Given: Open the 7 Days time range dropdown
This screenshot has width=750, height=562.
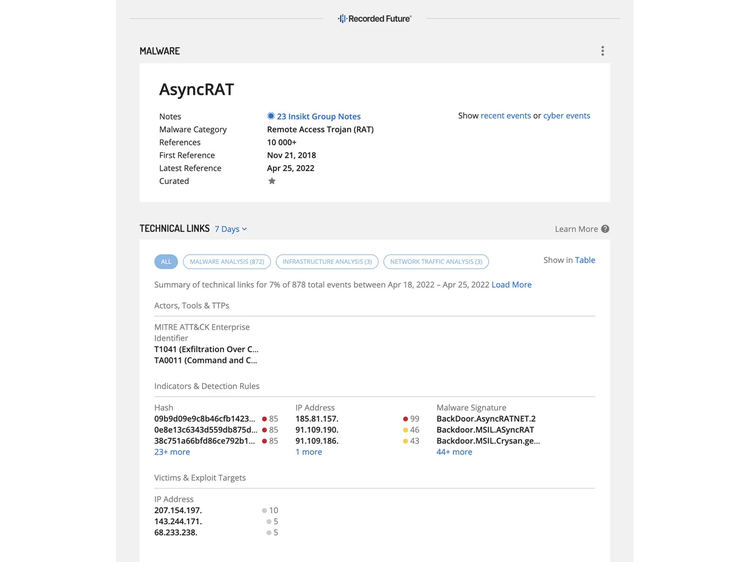Looking at the screenshot, I should [231, 229].
